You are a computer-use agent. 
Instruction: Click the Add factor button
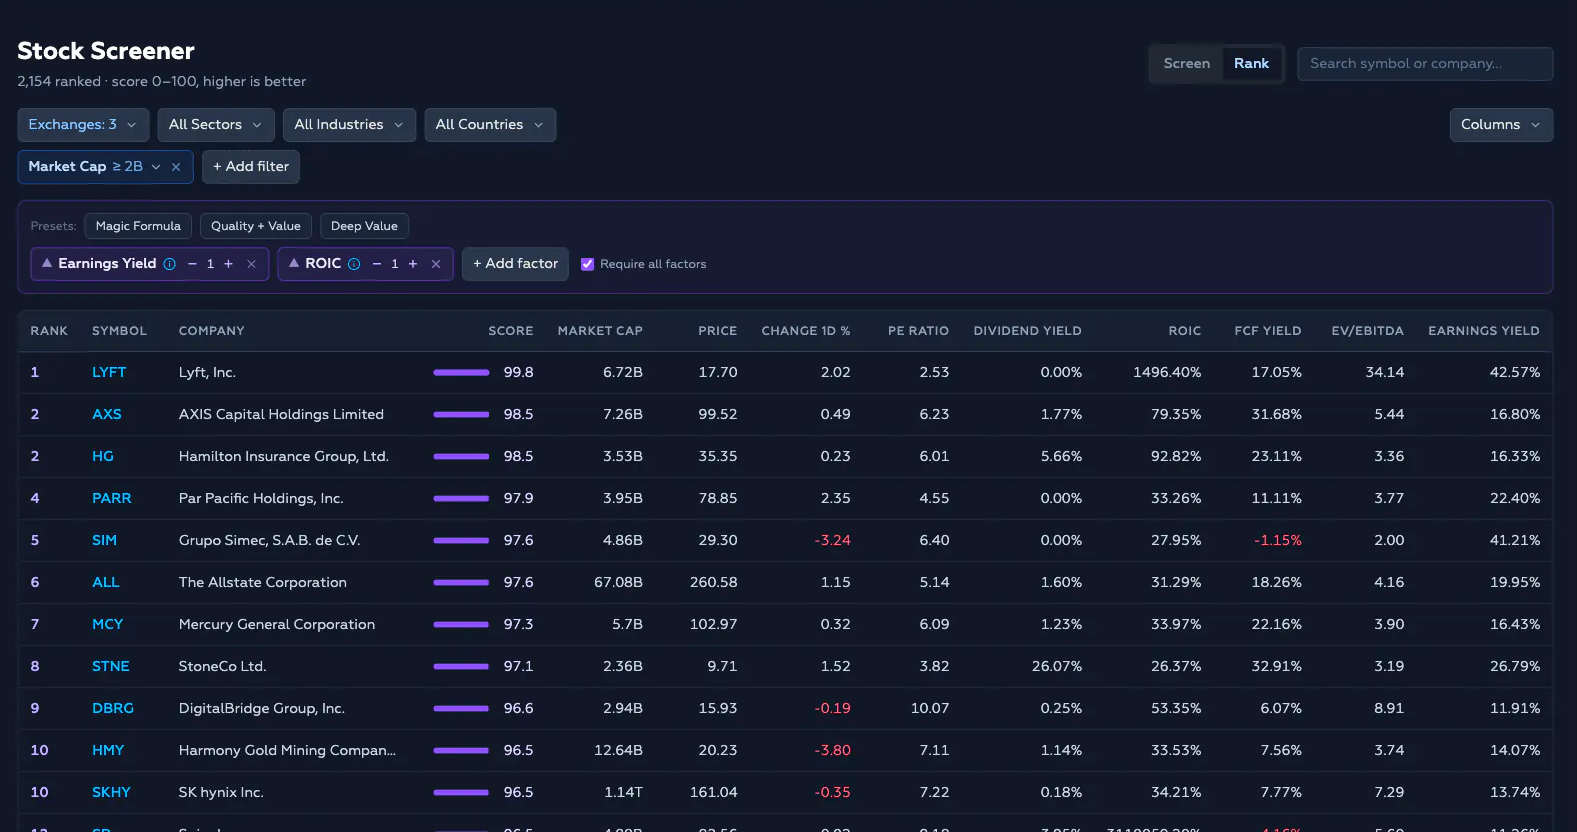tap(515, 264)
